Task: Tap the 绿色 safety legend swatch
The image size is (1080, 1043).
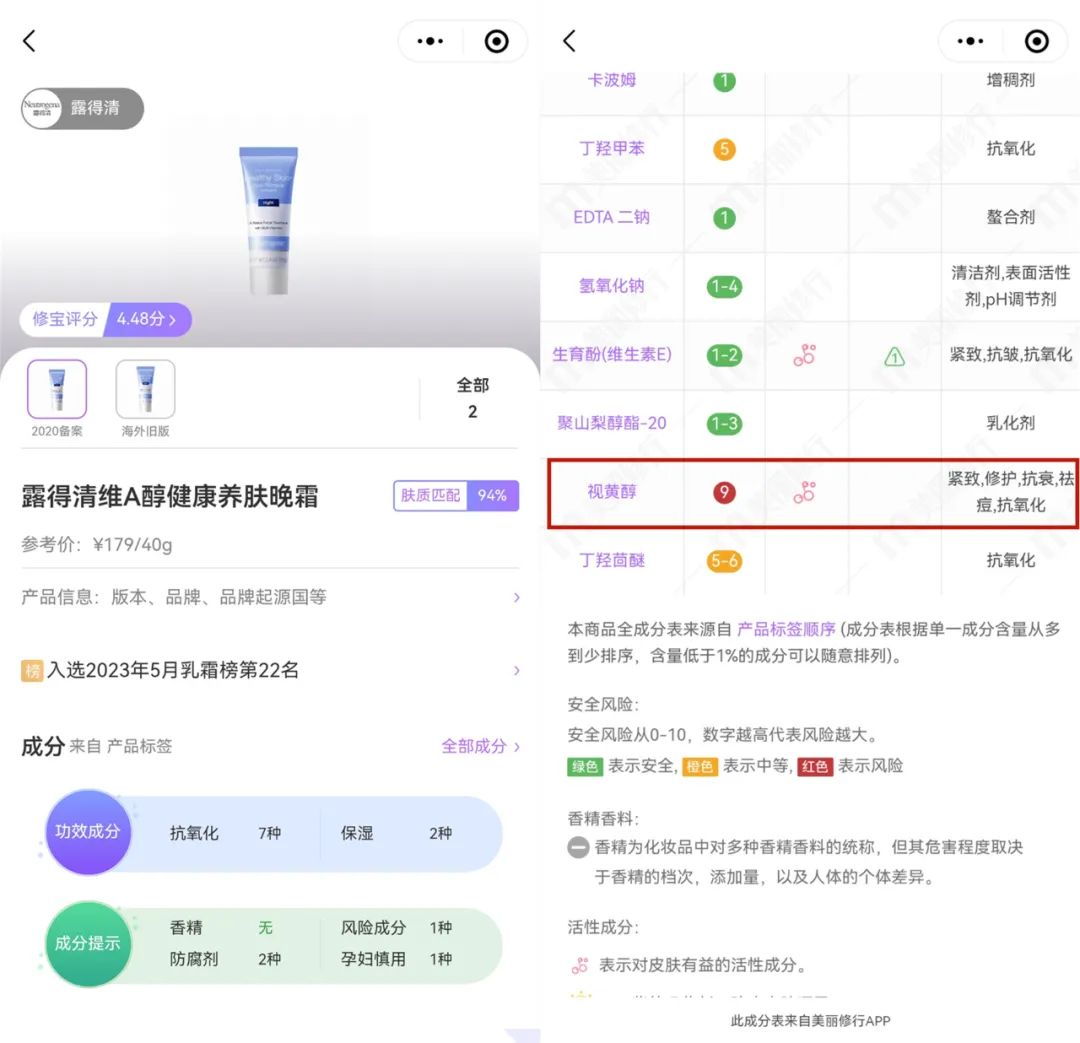Action: 585,766
